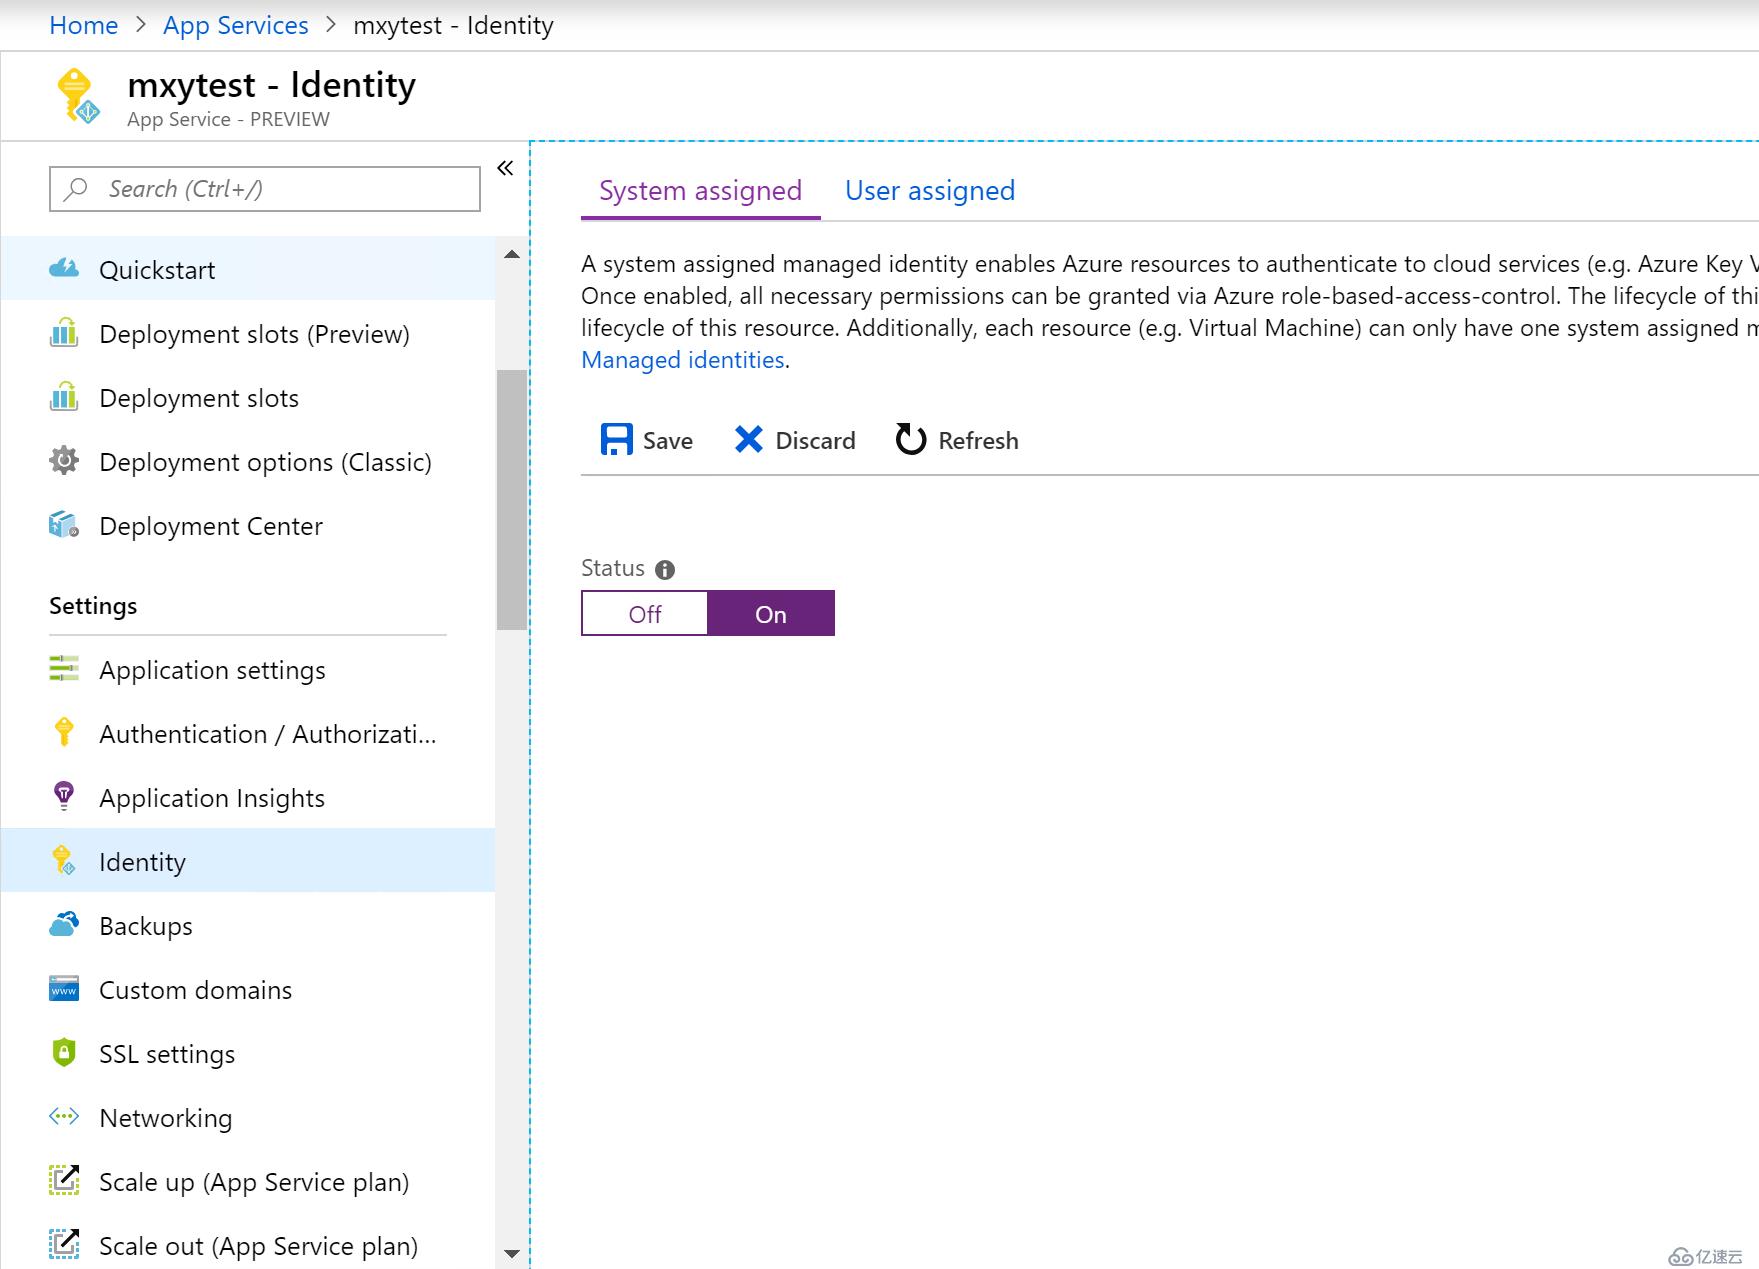Set the Status toggle to On
Image resolution: width=1759 pixels, height=1269 pixels.
coord(771,613)
